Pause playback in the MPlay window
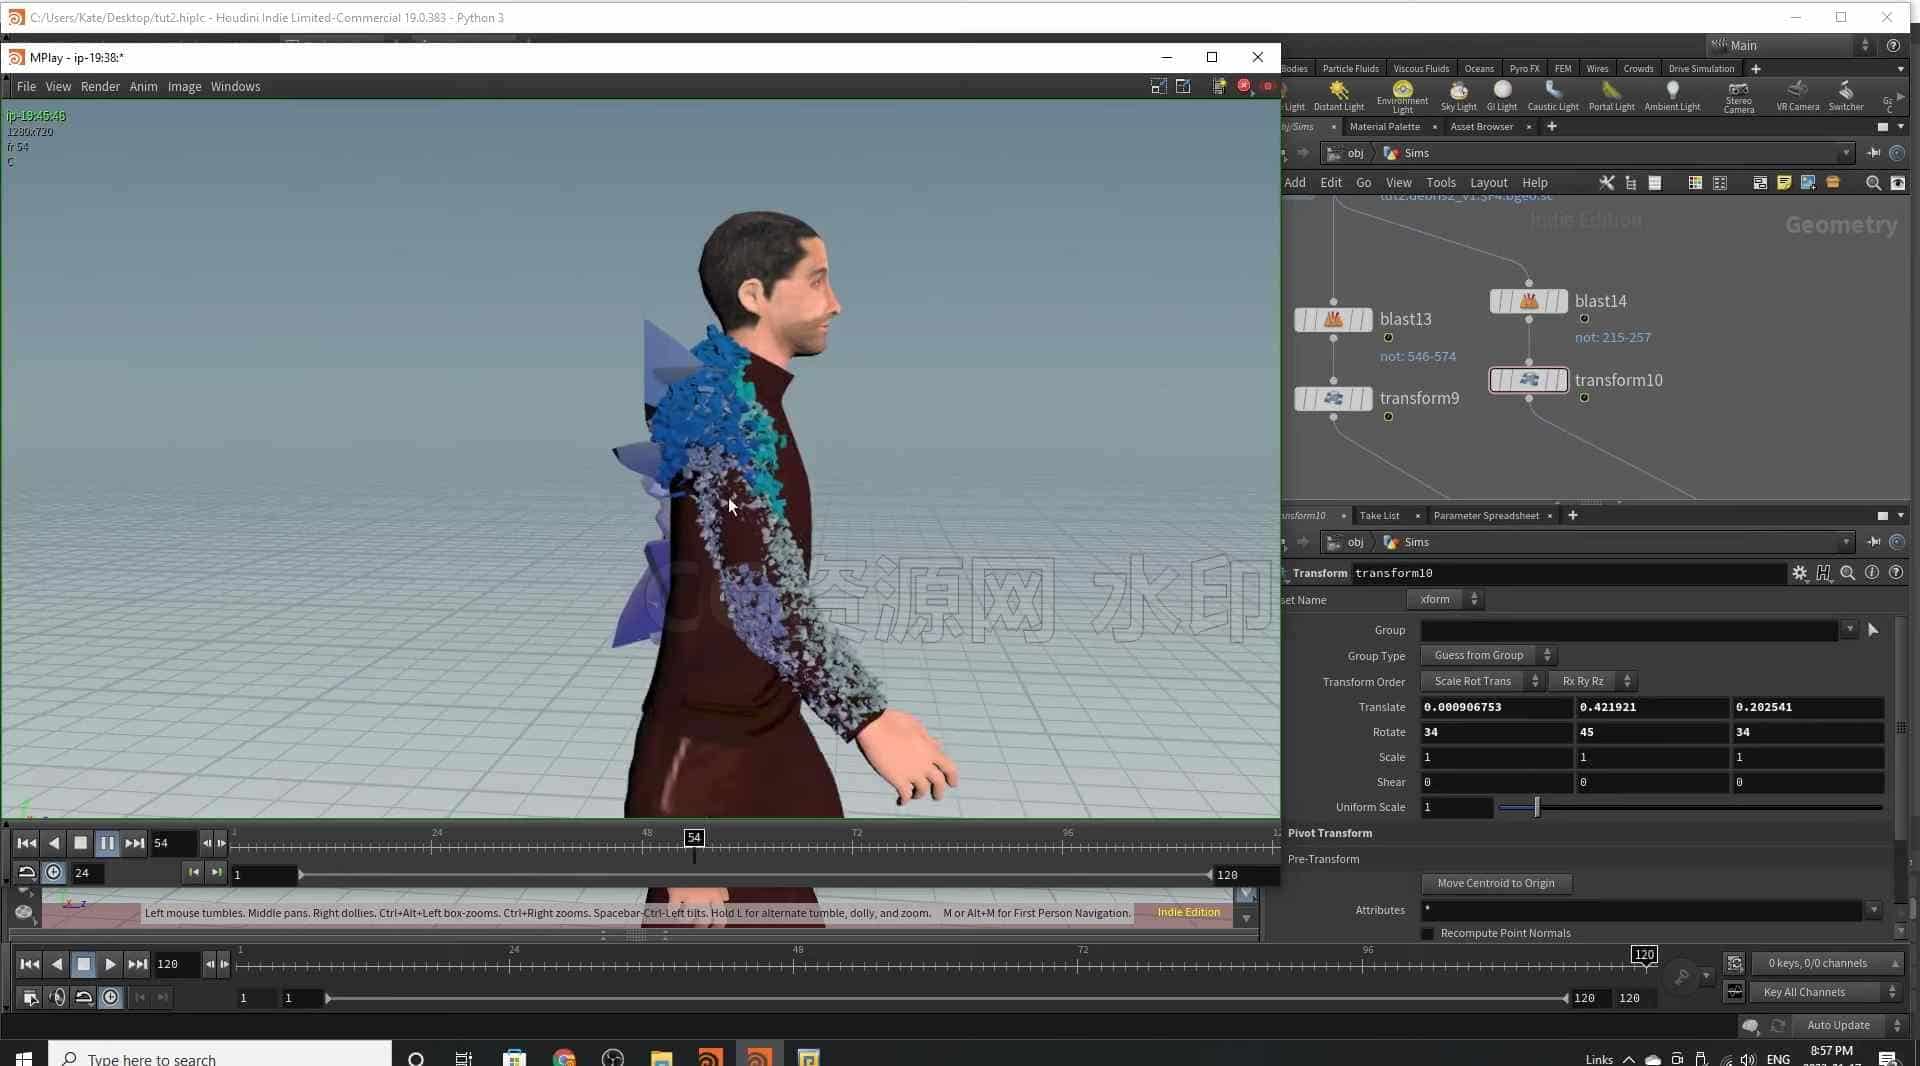 [x=107, y=843]
